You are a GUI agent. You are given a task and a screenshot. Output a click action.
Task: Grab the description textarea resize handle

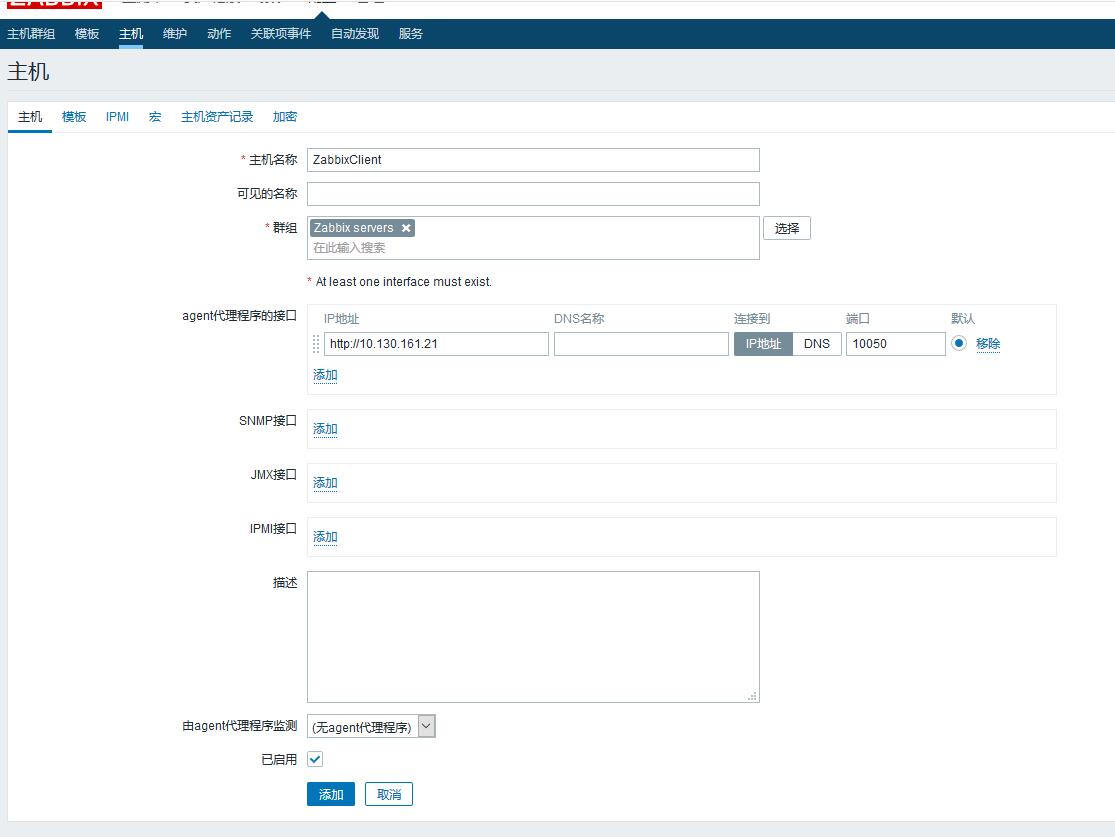(x=752, y=696)
